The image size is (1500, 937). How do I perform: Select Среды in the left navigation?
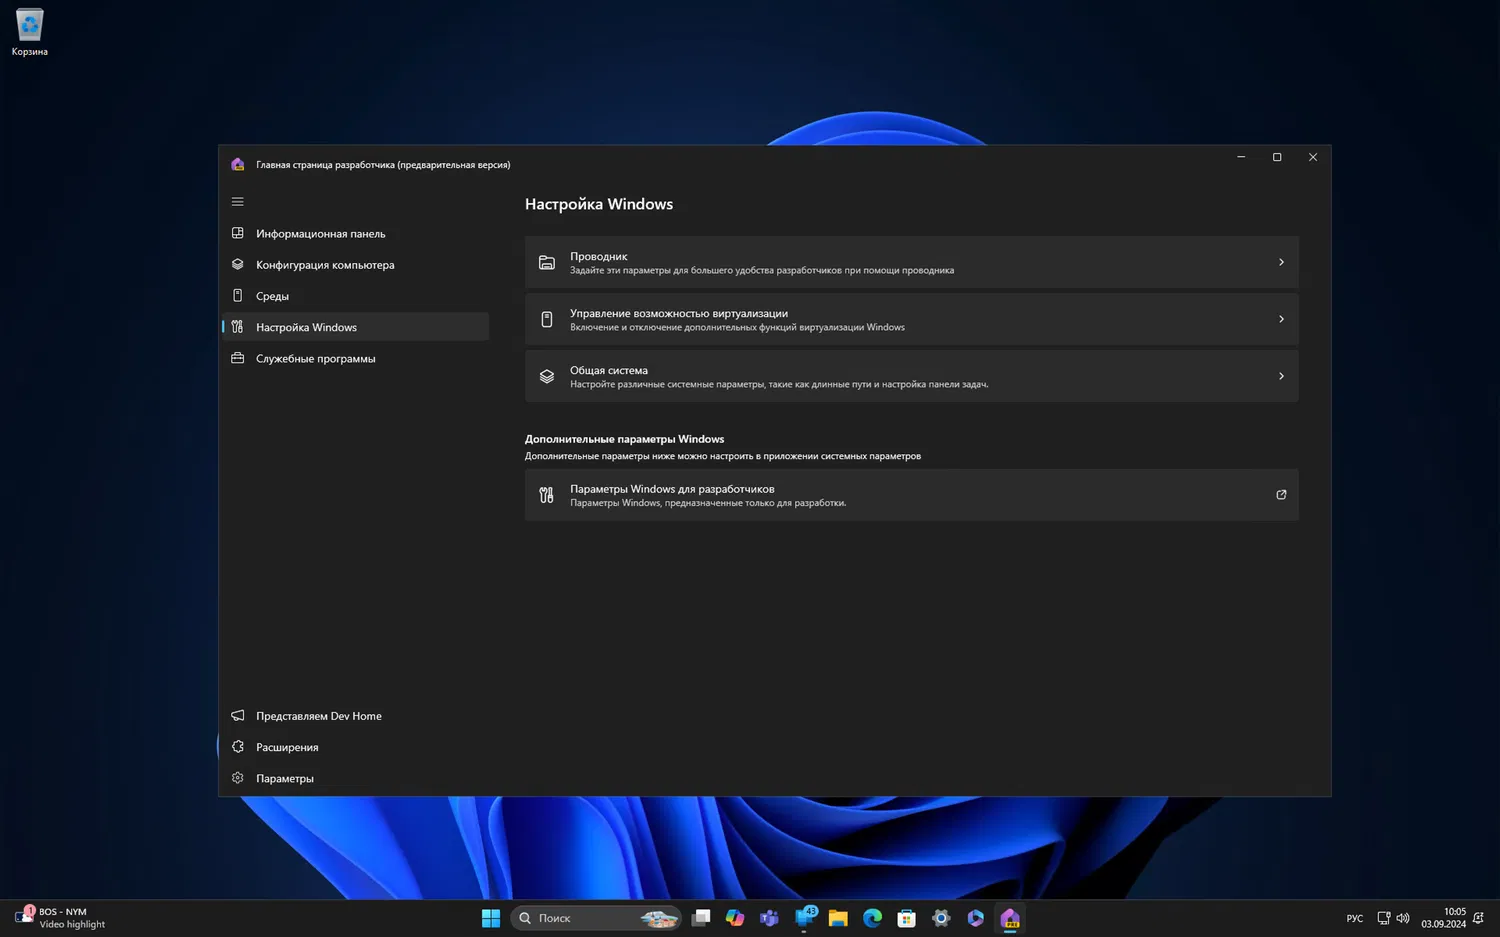tap(272, 296)
